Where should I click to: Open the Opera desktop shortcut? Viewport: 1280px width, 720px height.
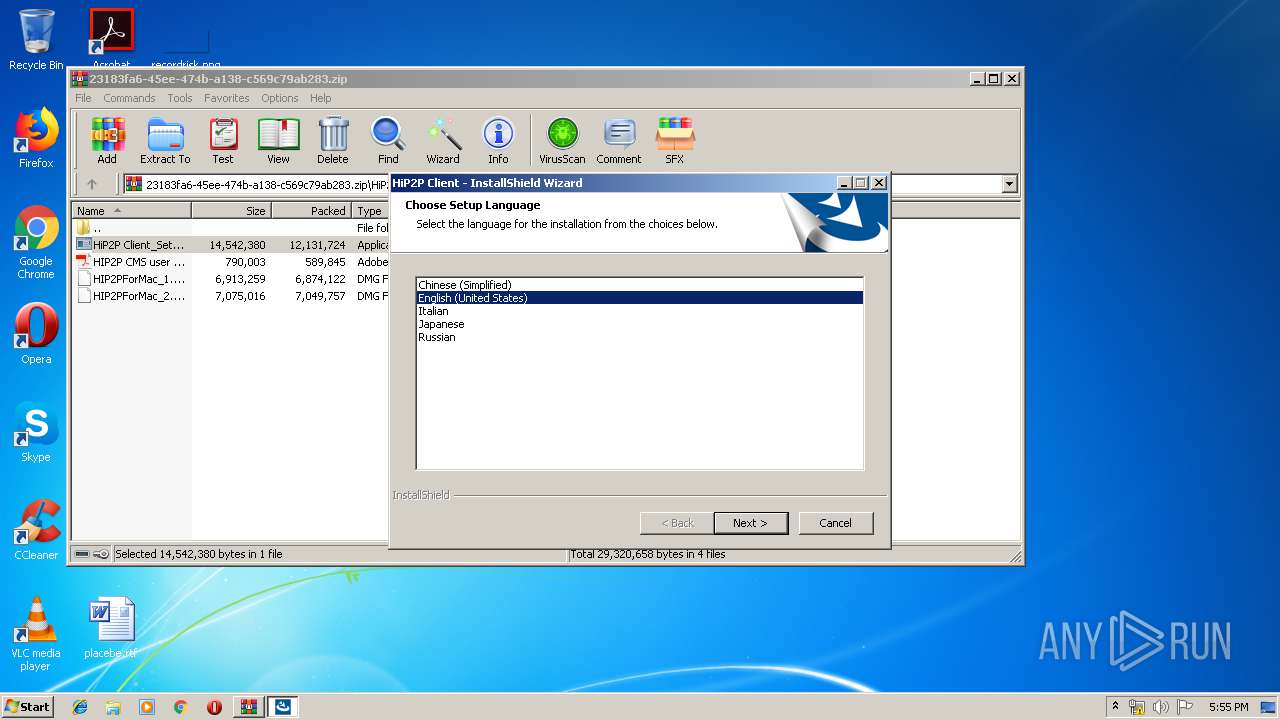(36, 334)
